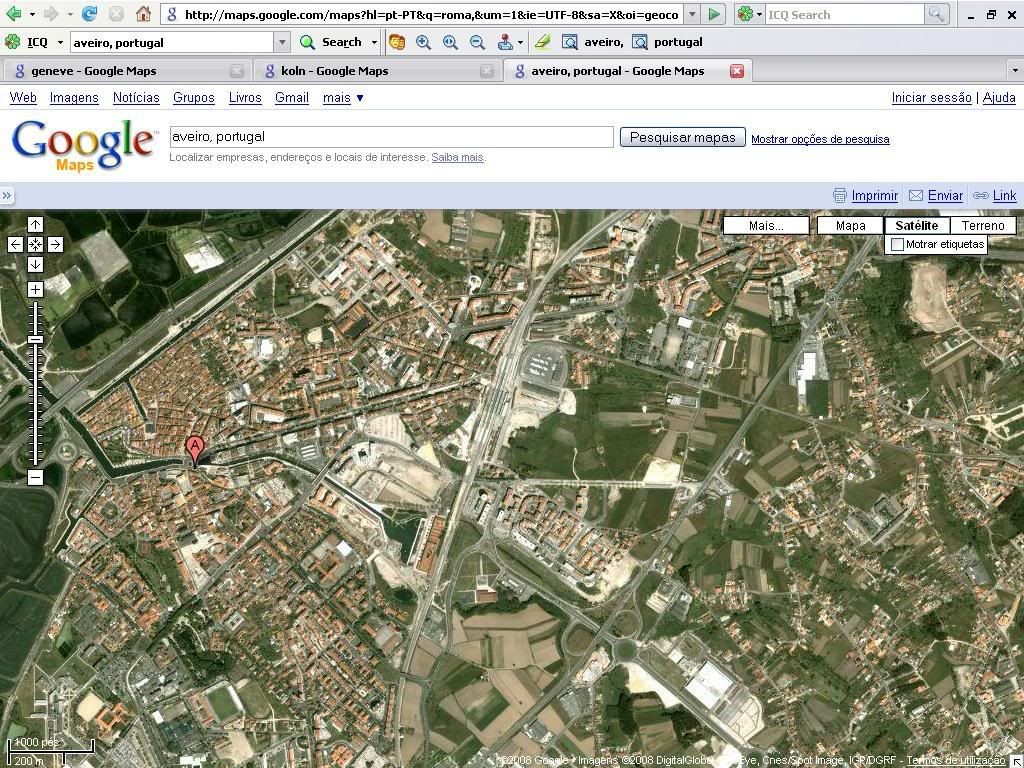Enable the Mostrar etiquetas checkbox

point(898,245)
